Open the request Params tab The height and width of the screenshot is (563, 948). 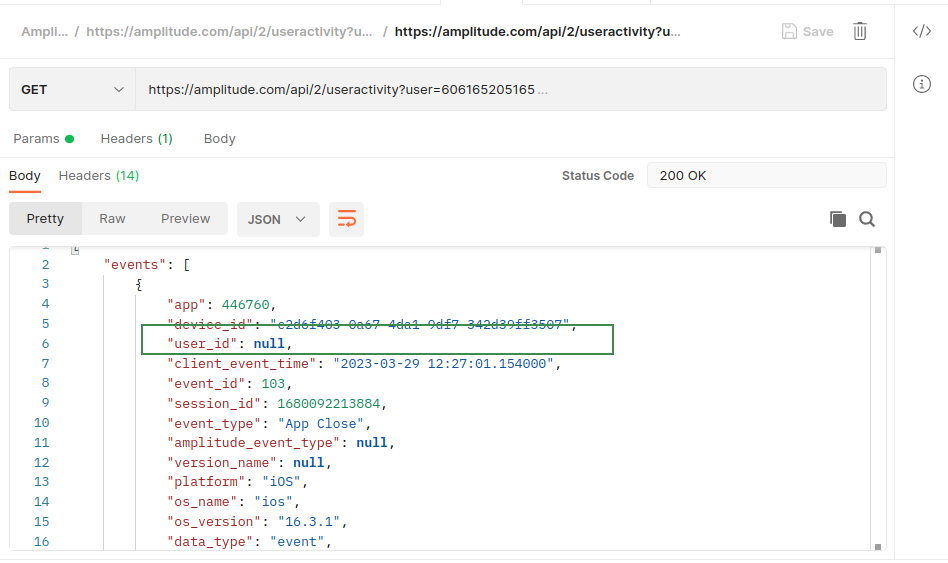tap(44, 138)
